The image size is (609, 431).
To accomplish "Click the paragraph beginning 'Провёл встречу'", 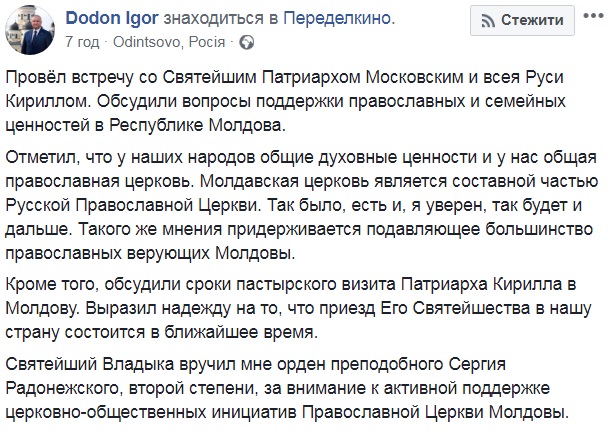I will pyautogui.click(x=285, y=101).
